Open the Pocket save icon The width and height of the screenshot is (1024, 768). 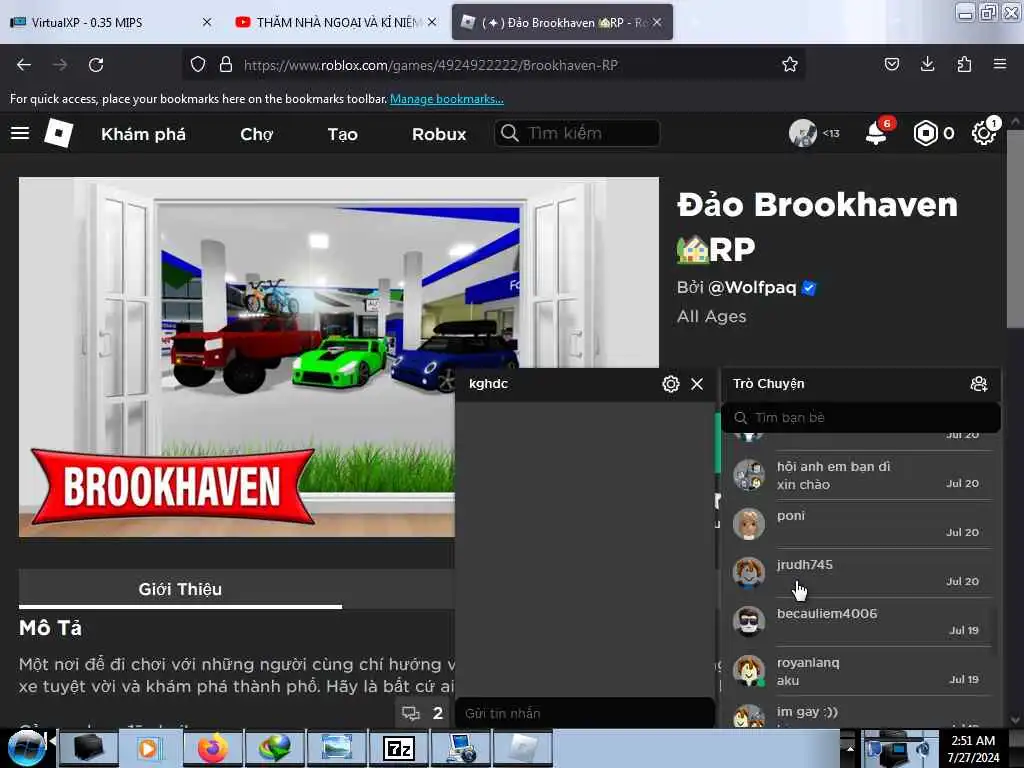click(891, 64)
